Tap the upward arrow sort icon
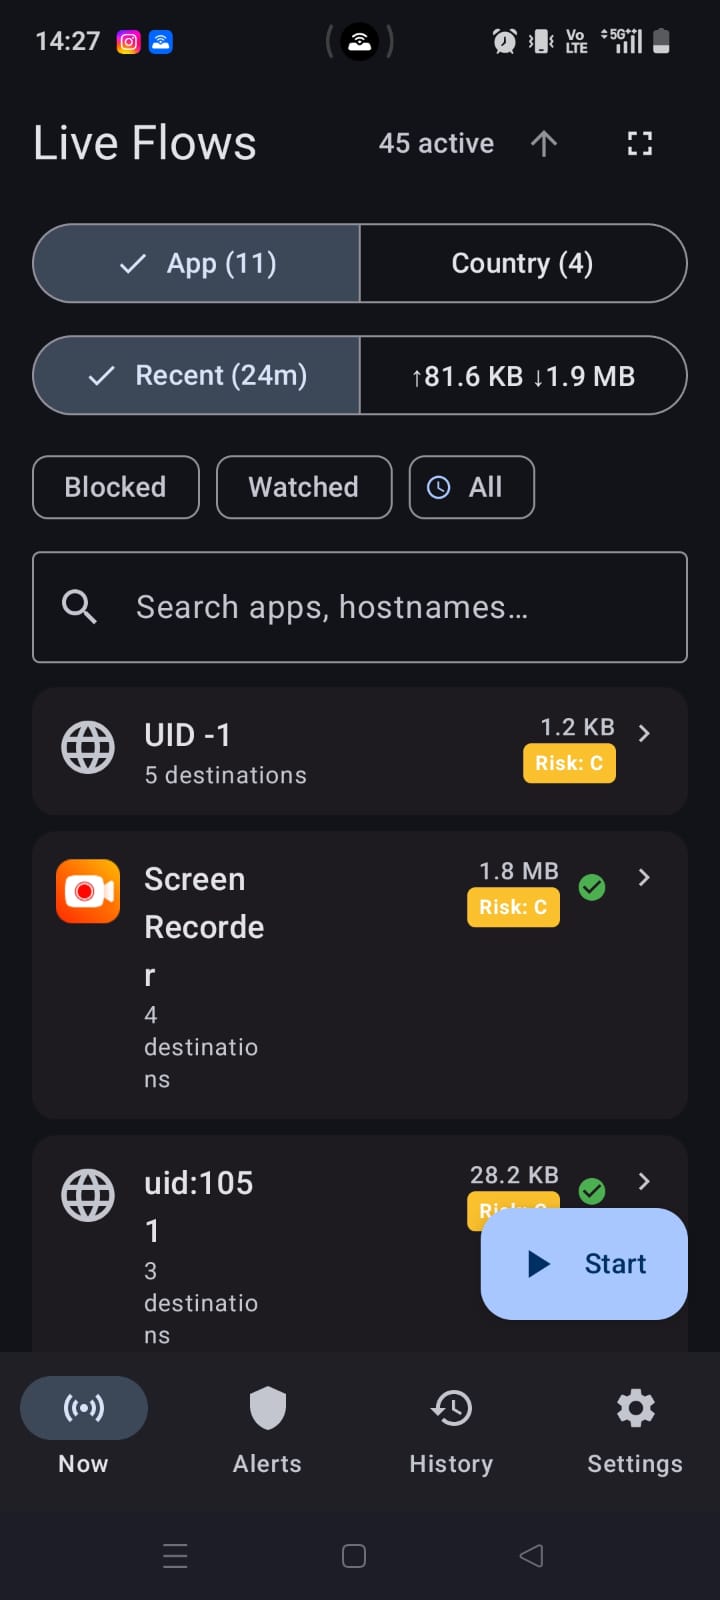The image size is (720, 1600). click(543, 144)
